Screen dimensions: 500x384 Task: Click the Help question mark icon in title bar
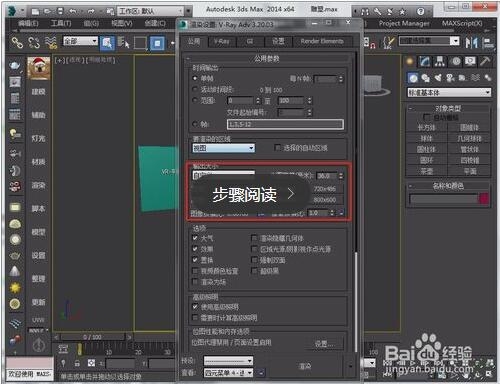click(421, 11)
